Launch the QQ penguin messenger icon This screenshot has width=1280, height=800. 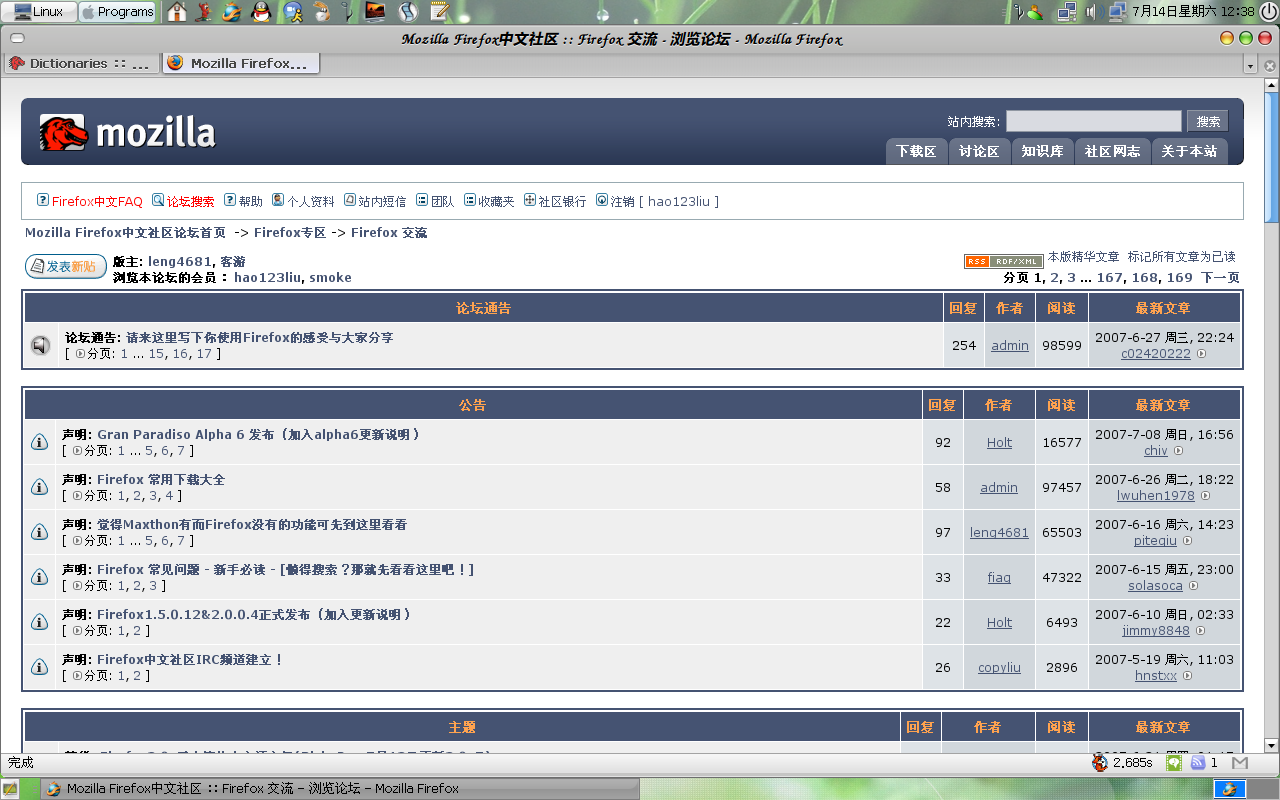click(261, 12)
